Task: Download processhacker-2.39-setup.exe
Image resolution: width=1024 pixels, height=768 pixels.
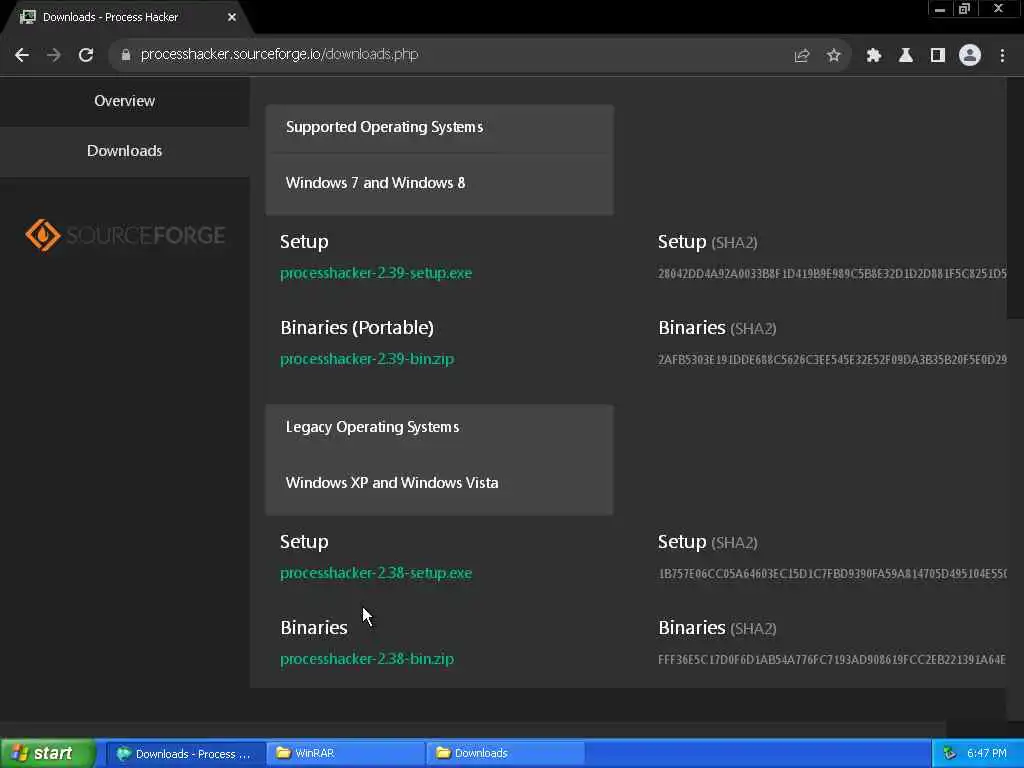Action: (x=376, y=273)
